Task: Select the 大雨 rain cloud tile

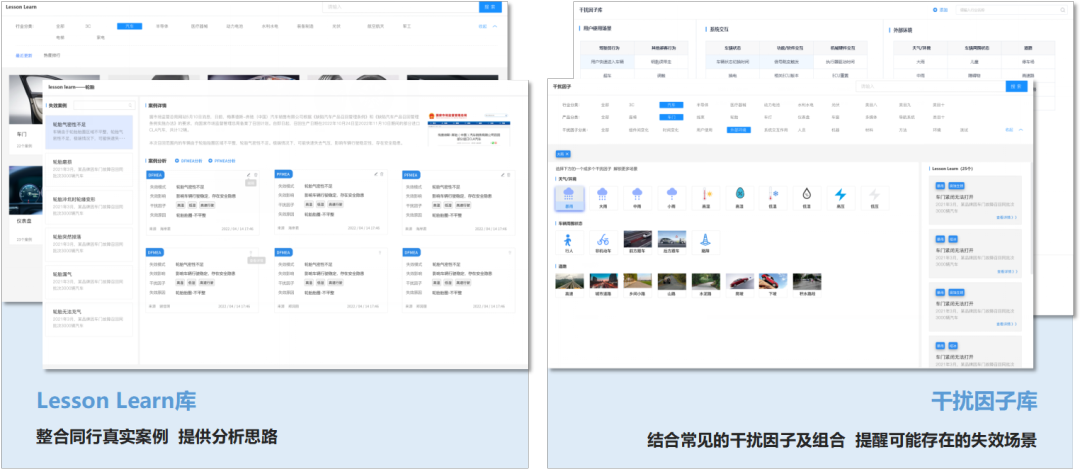Action: 603,198
